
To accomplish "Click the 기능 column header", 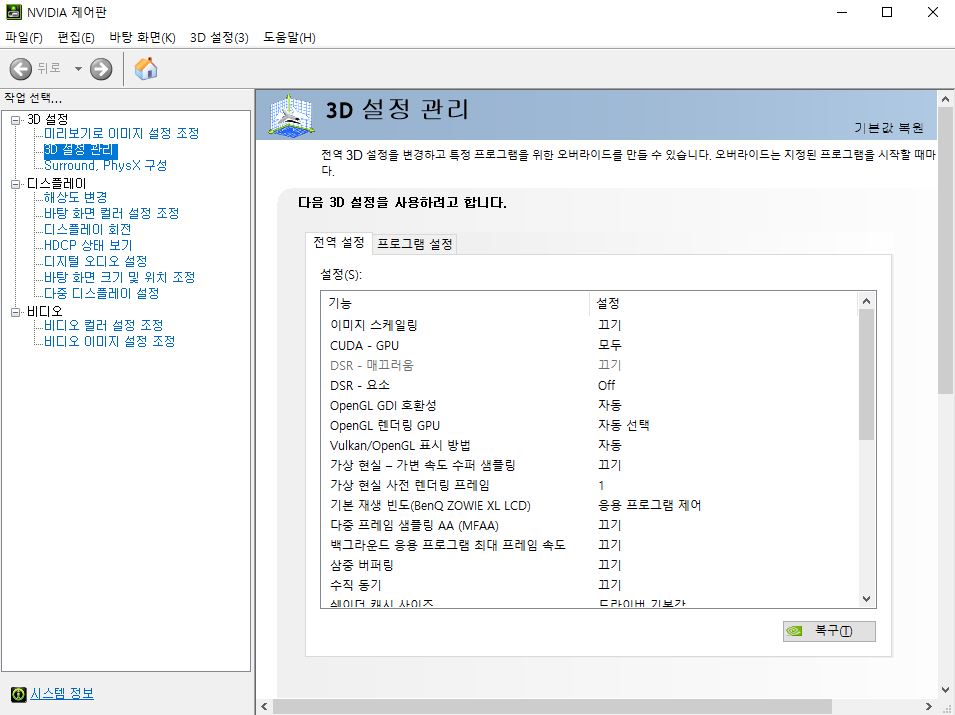I will coord(455,303).
